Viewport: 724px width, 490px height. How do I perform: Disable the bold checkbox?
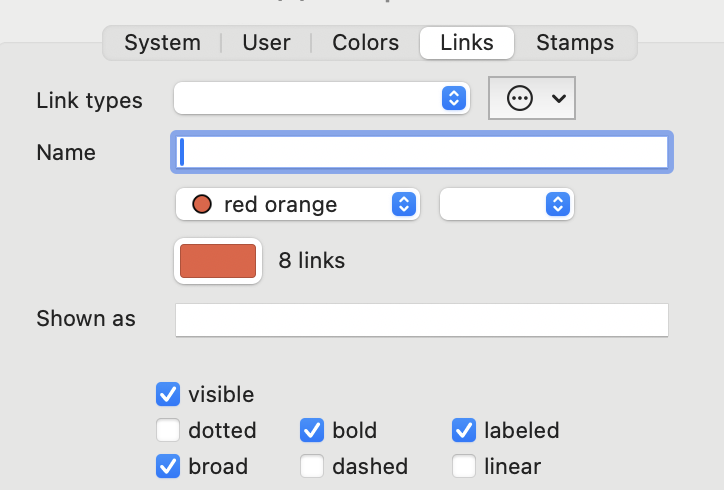tap(312, 430)
